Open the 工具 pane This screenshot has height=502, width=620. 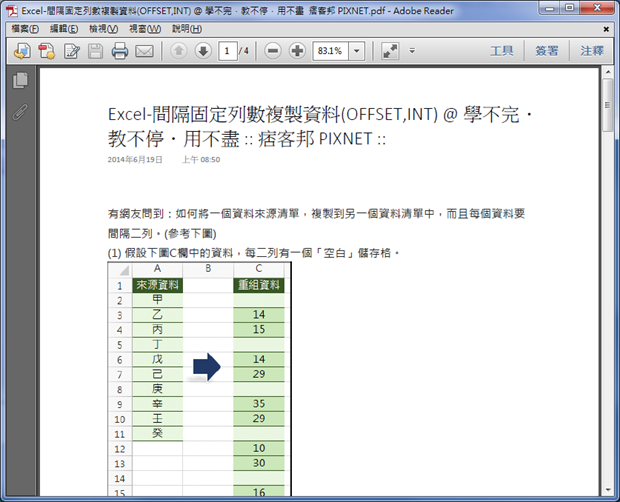pyautogui.click(x=502, y=51)
